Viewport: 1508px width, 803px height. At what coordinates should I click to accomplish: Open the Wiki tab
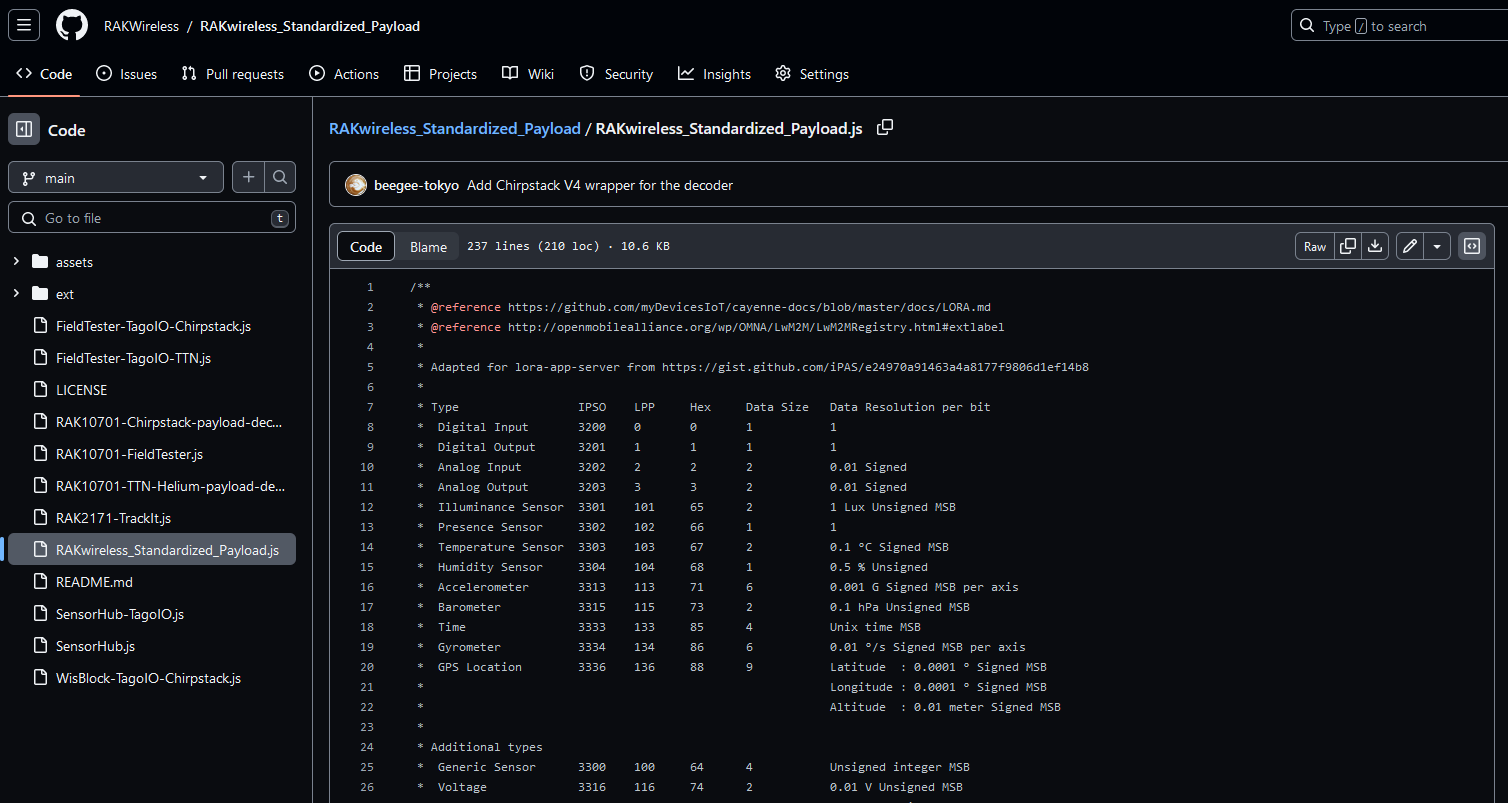tap(528, 74)
